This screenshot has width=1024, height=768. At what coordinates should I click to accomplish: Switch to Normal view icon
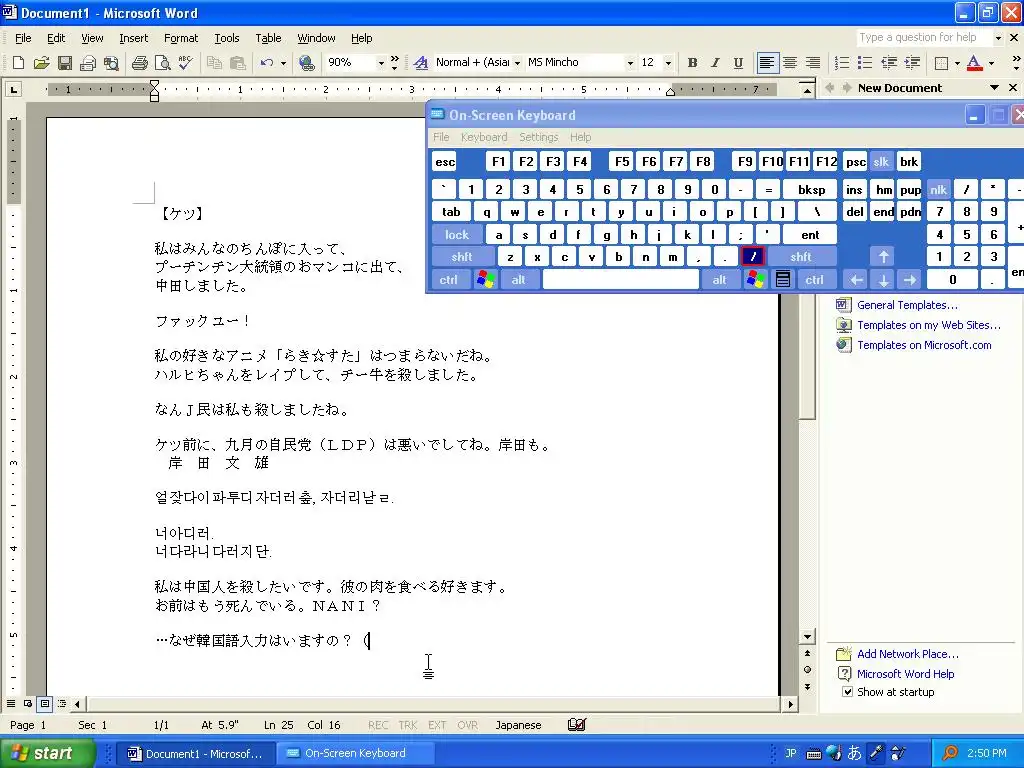[11, 704]
